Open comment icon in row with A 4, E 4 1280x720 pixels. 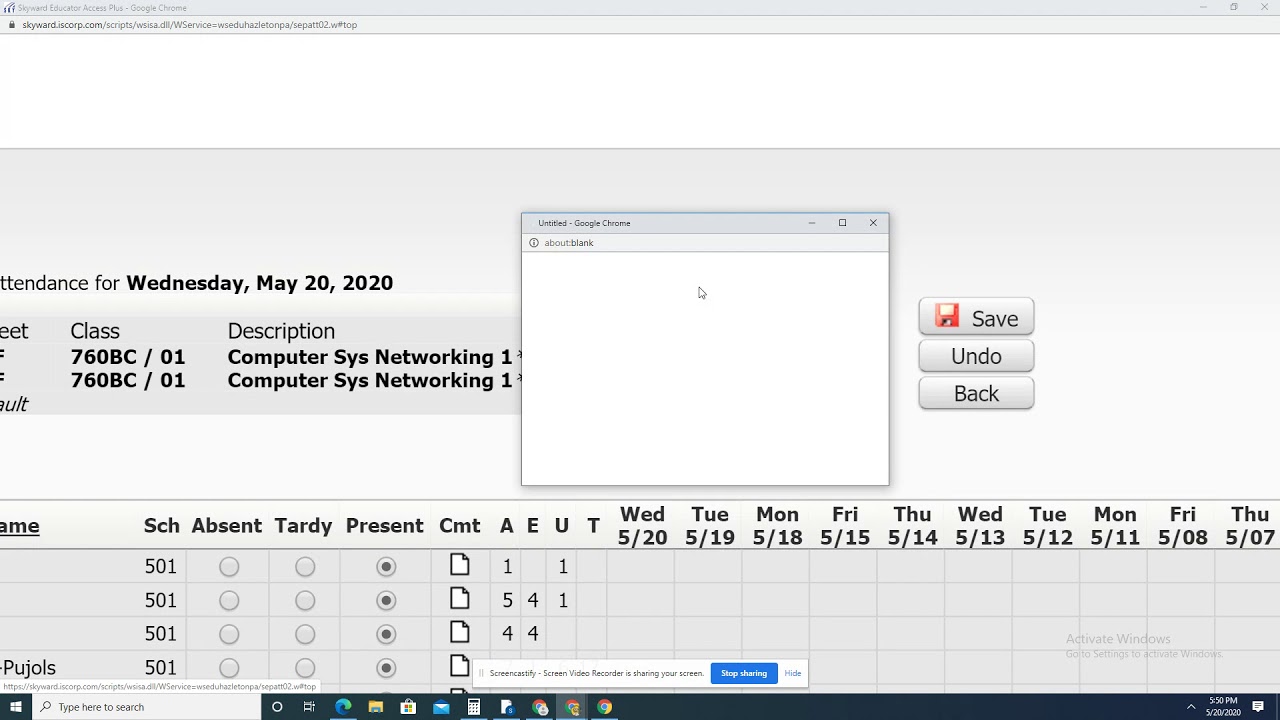460,632
